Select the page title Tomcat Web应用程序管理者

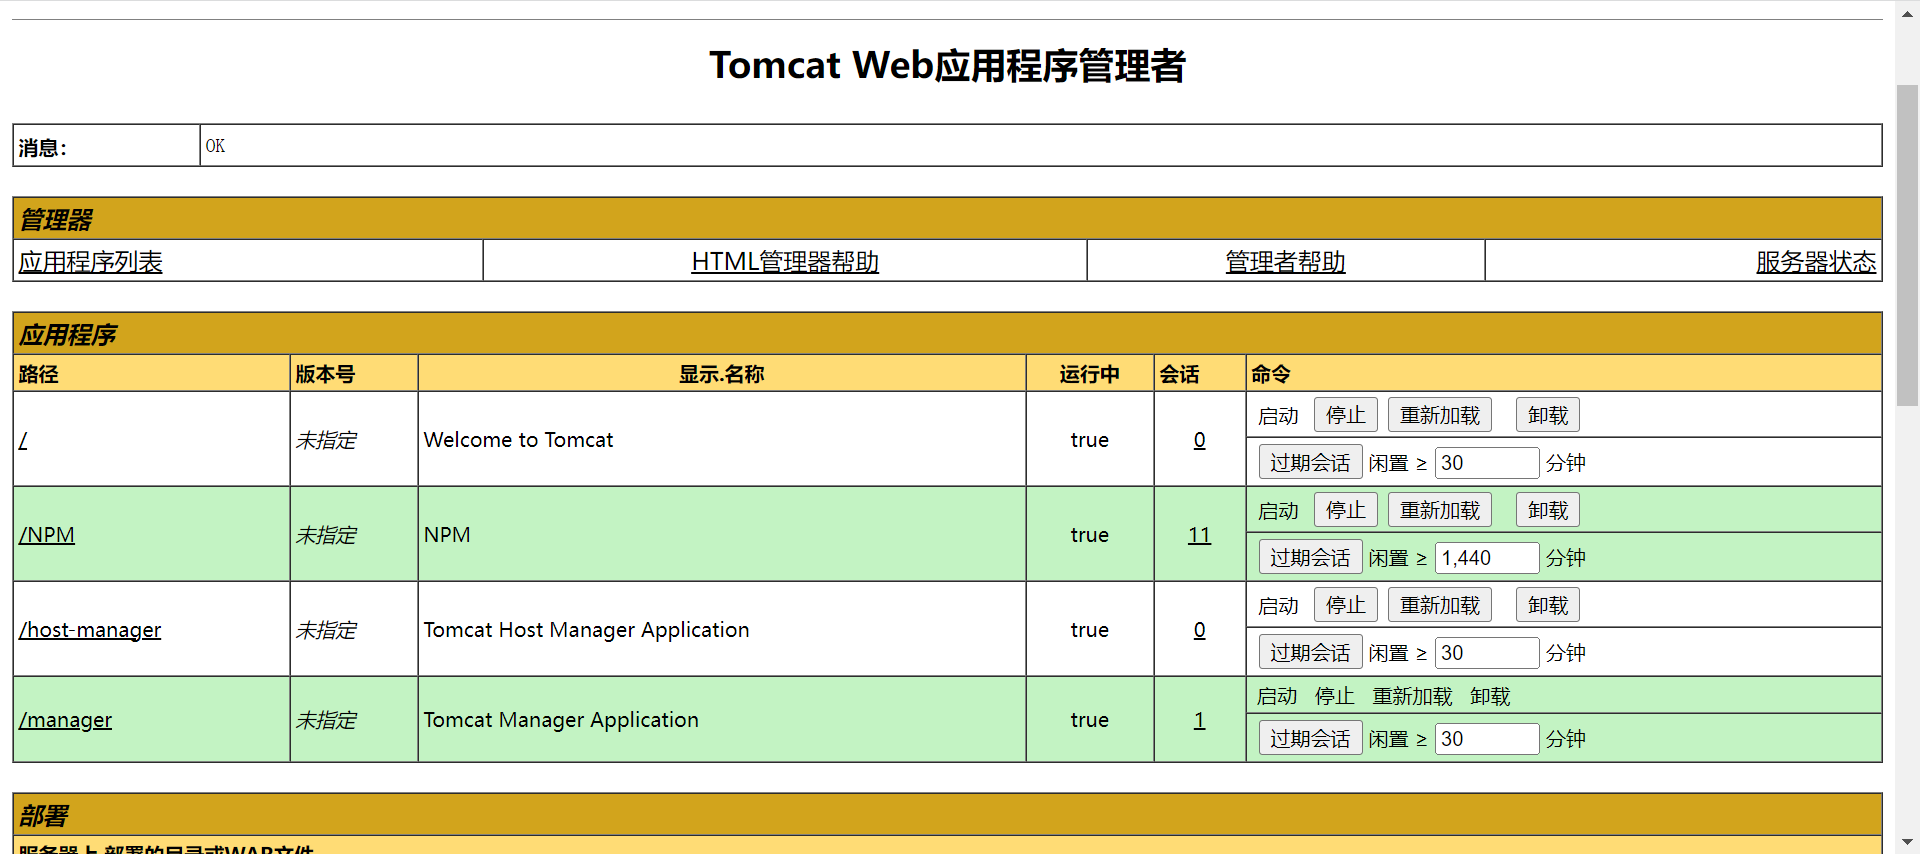(x=947, y=66)
